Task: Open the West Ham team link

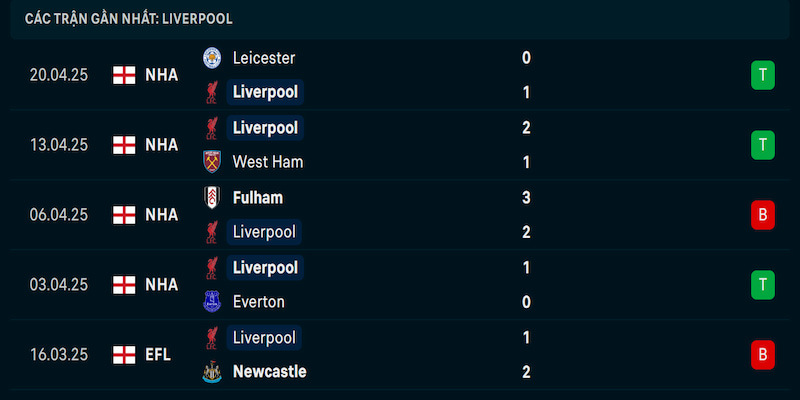Action: pos(268,162)
